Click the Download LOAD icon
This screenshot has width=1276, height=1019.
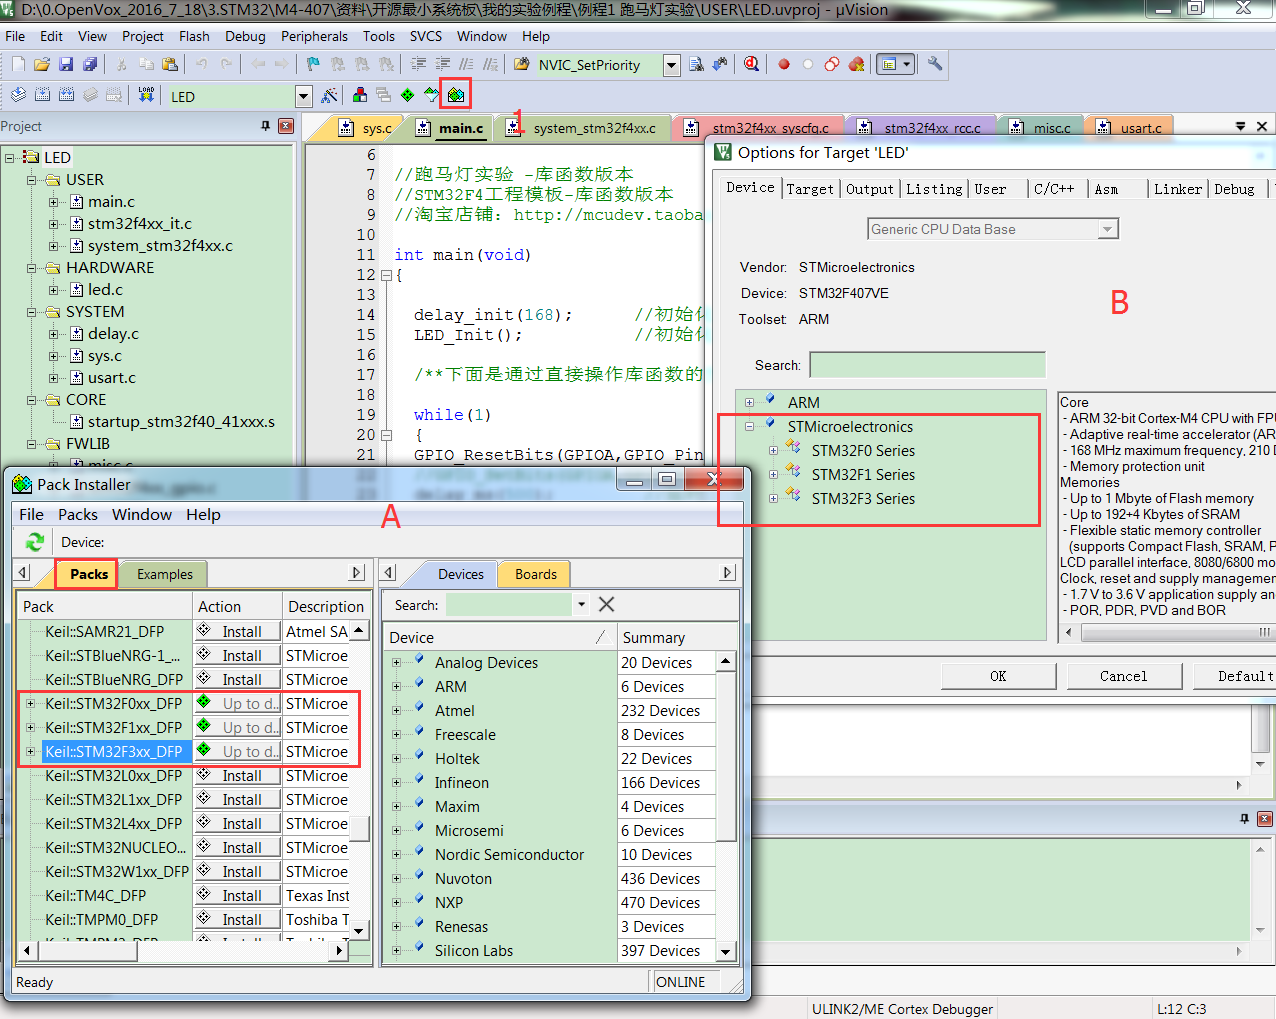click(146, 95)
